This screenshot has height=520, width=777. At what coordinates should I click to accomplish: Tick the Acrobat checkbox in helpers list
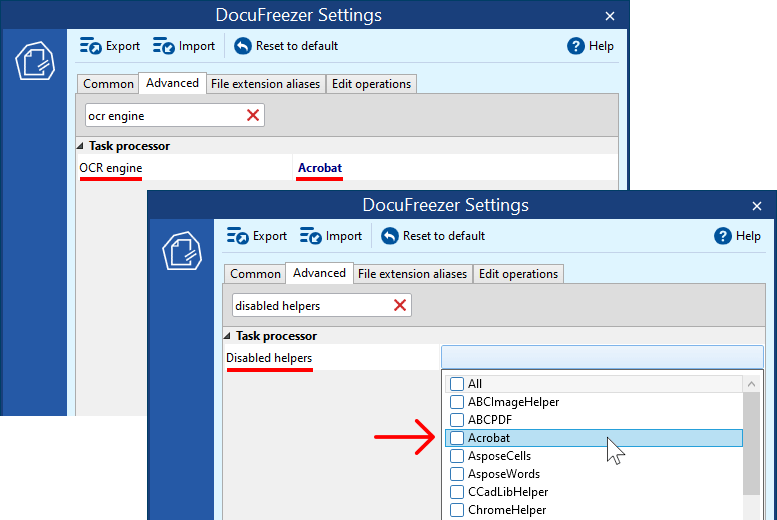[457, 438]
